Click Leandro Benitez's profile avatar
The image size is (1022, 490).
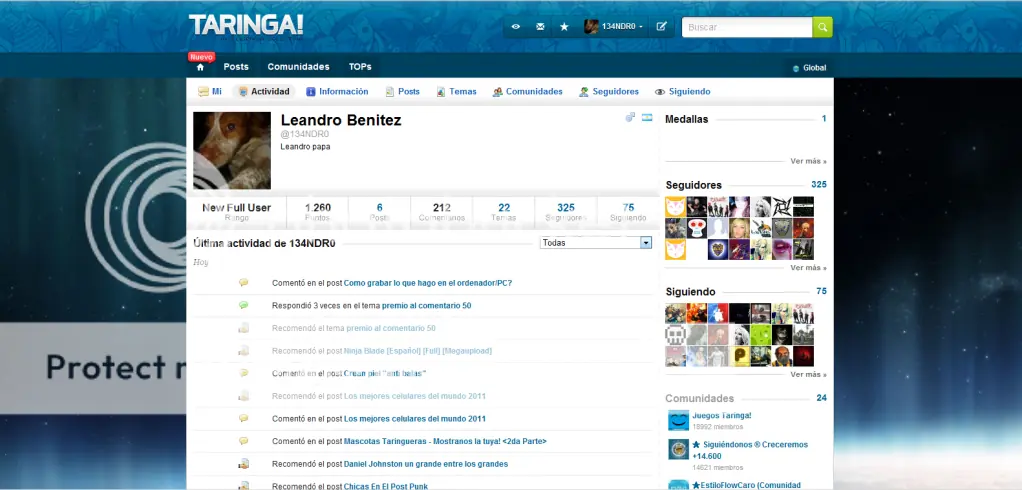(x=232, y=151)
